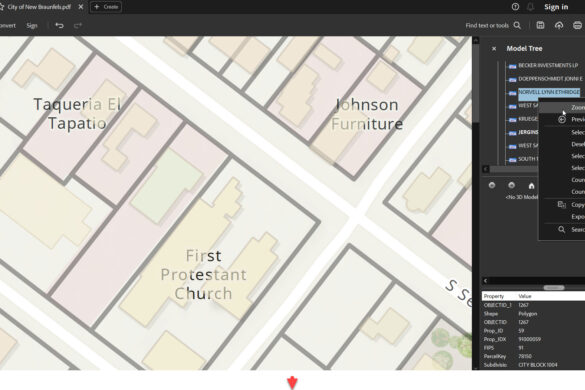Click the Save file icon

[x=540, y=25]
